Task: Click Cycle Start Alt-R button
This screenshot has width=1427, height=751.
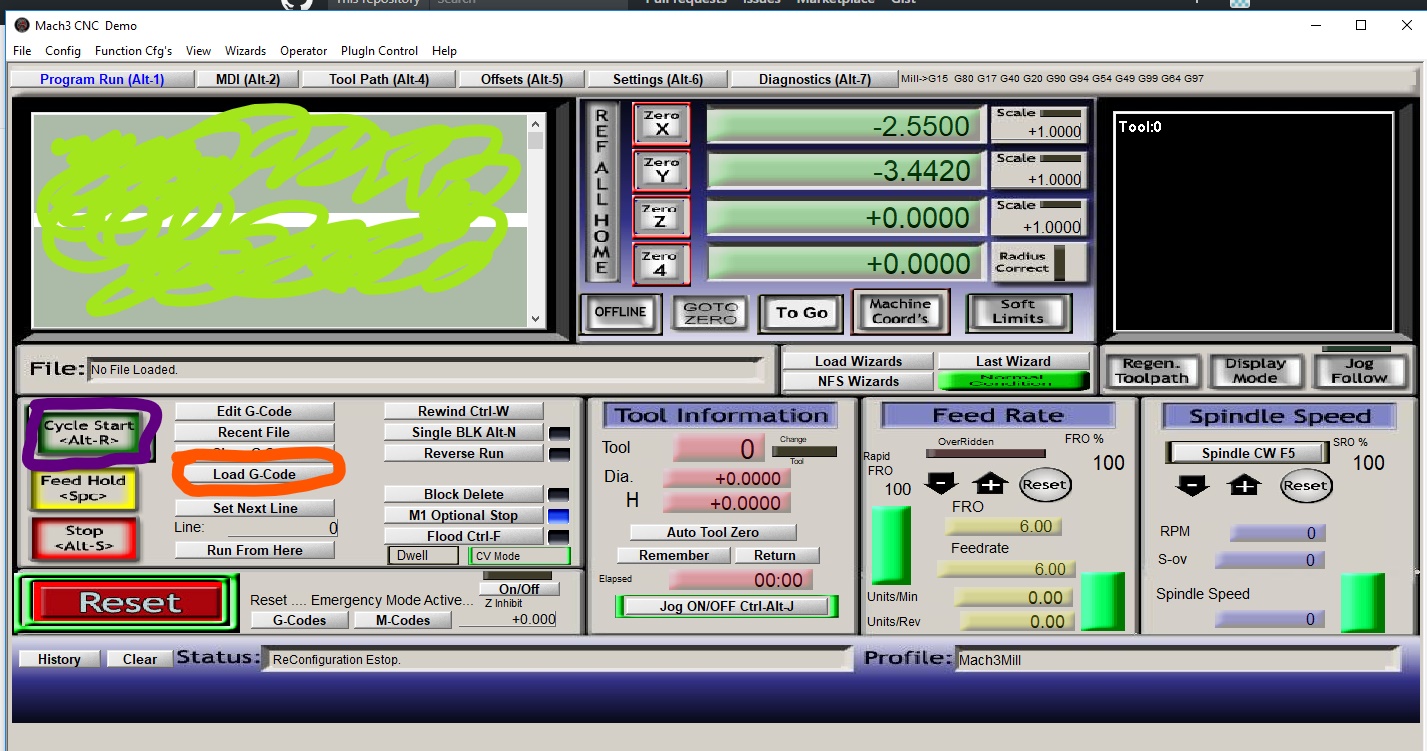Action: pyautogui.click(x=88, y=432)
